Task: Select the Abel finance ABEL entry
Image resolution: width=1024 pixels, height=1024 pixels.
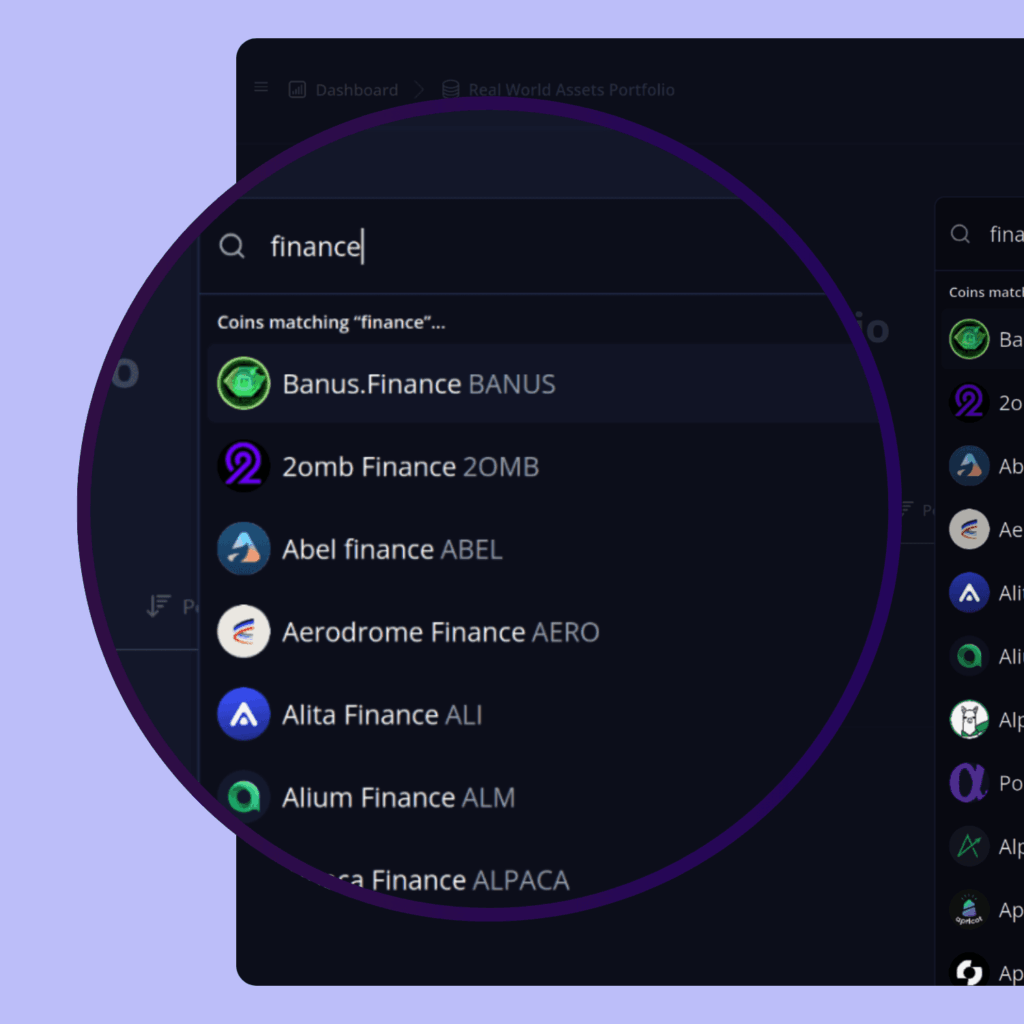Action: (x=392, y=549)
